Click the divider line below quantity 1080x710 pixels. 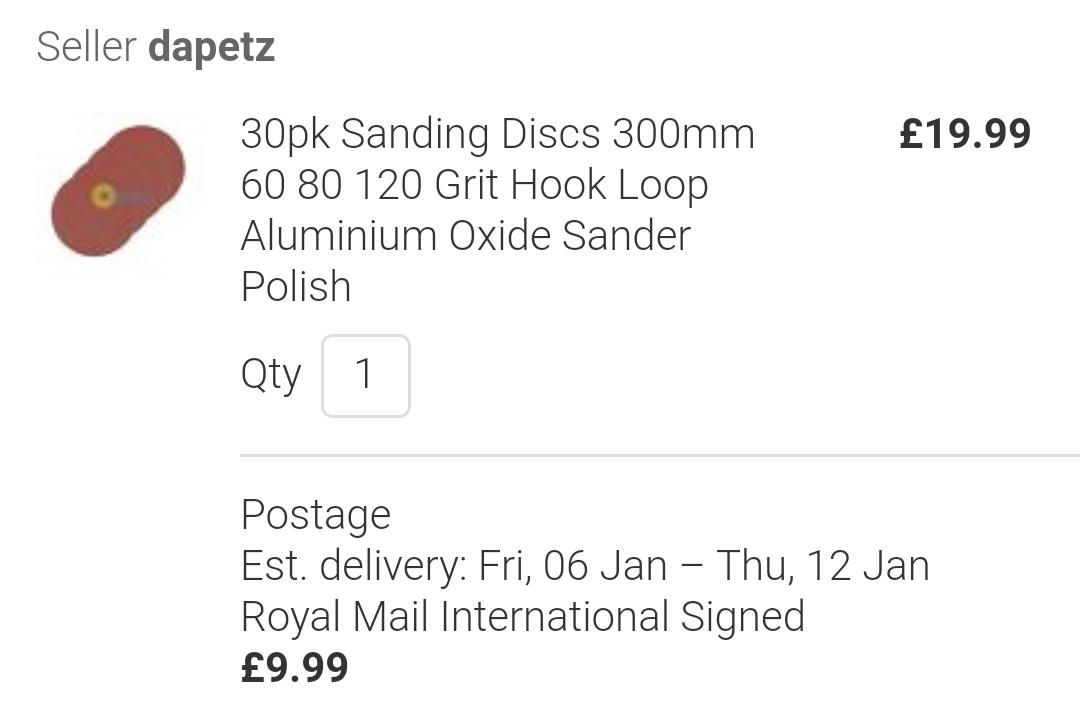click(660, 455)
